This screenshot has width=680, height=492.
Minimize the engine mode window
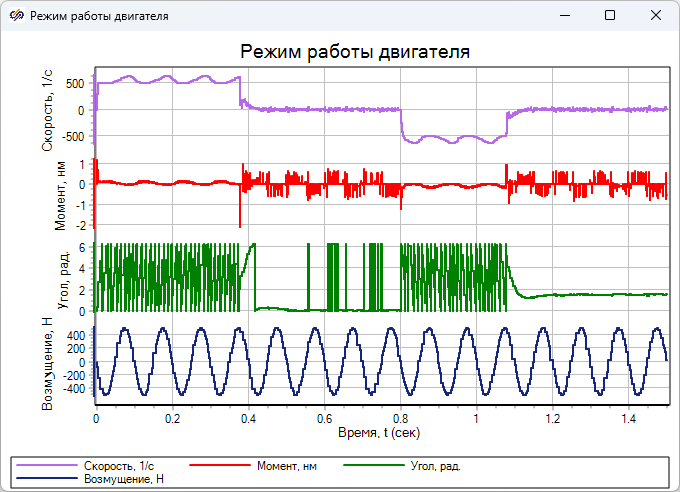coord(564,16)
